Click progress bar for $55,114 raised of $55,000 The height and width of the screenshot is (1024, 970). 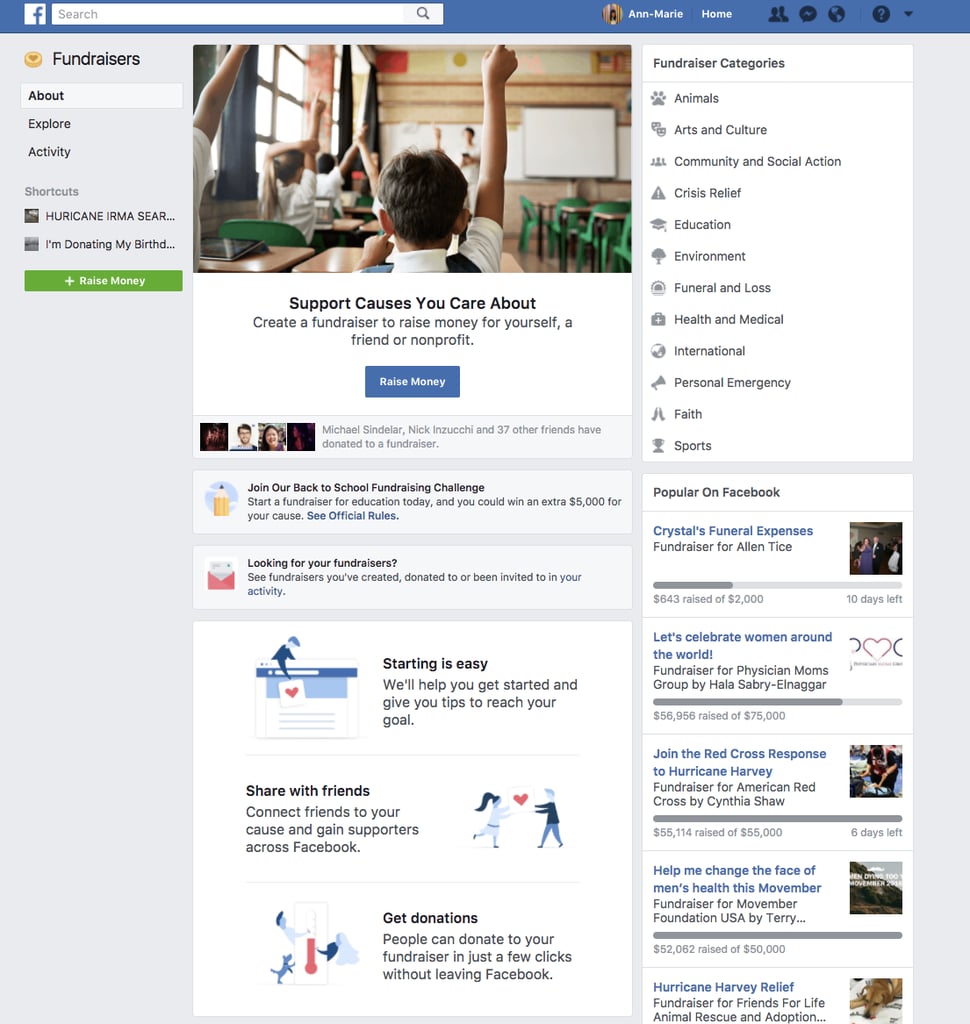(777, 818)
